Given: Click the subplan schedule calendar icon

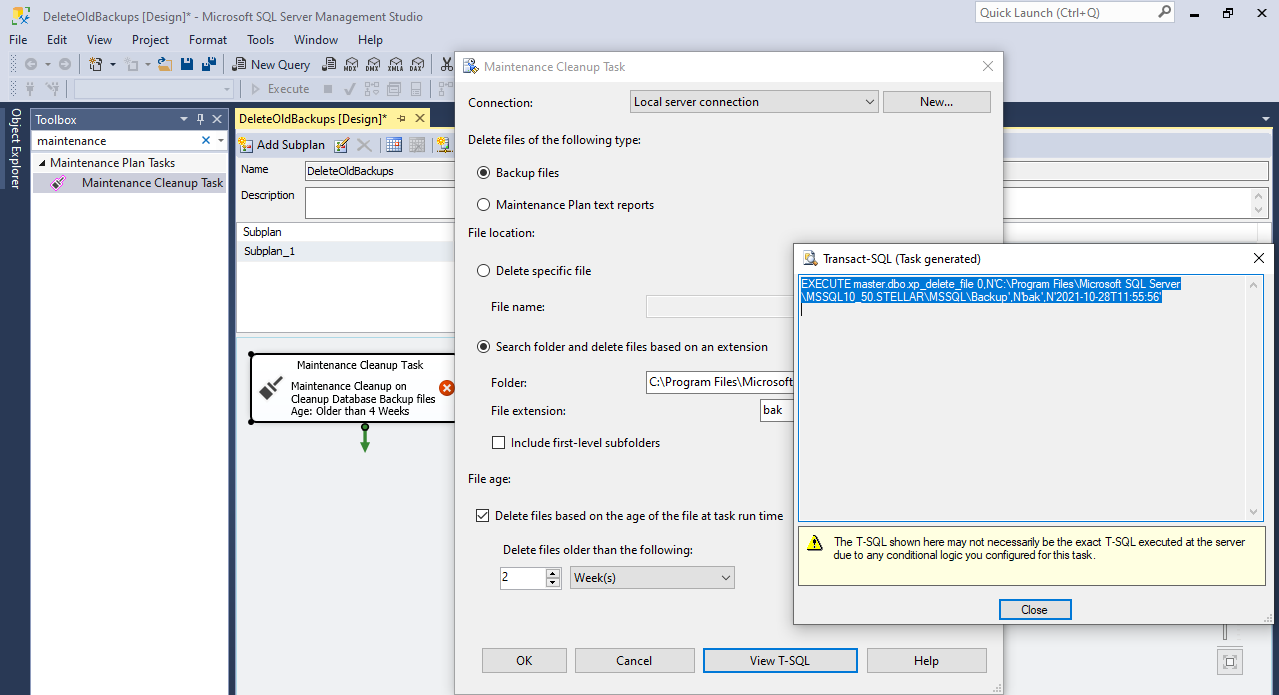Looking at the screenshot, I should (394, 145).
